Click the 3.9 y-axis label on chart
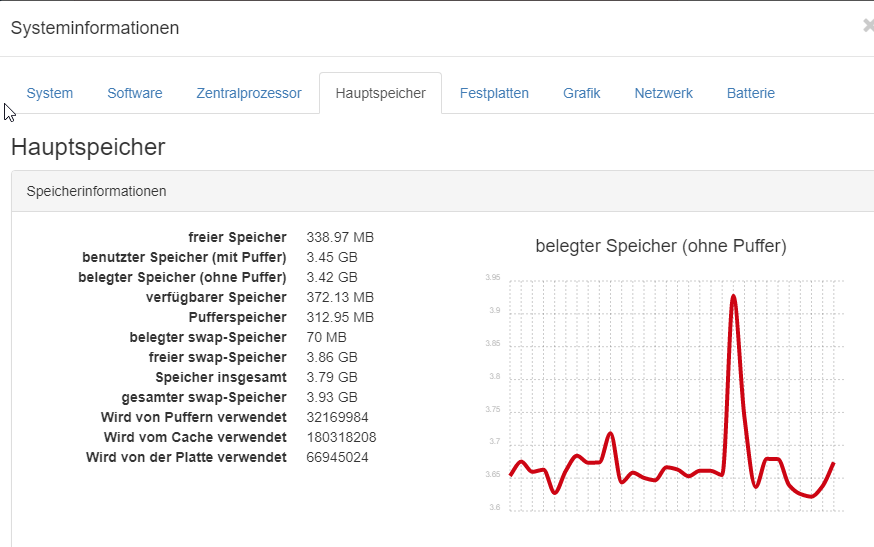 tap(493, 311)
